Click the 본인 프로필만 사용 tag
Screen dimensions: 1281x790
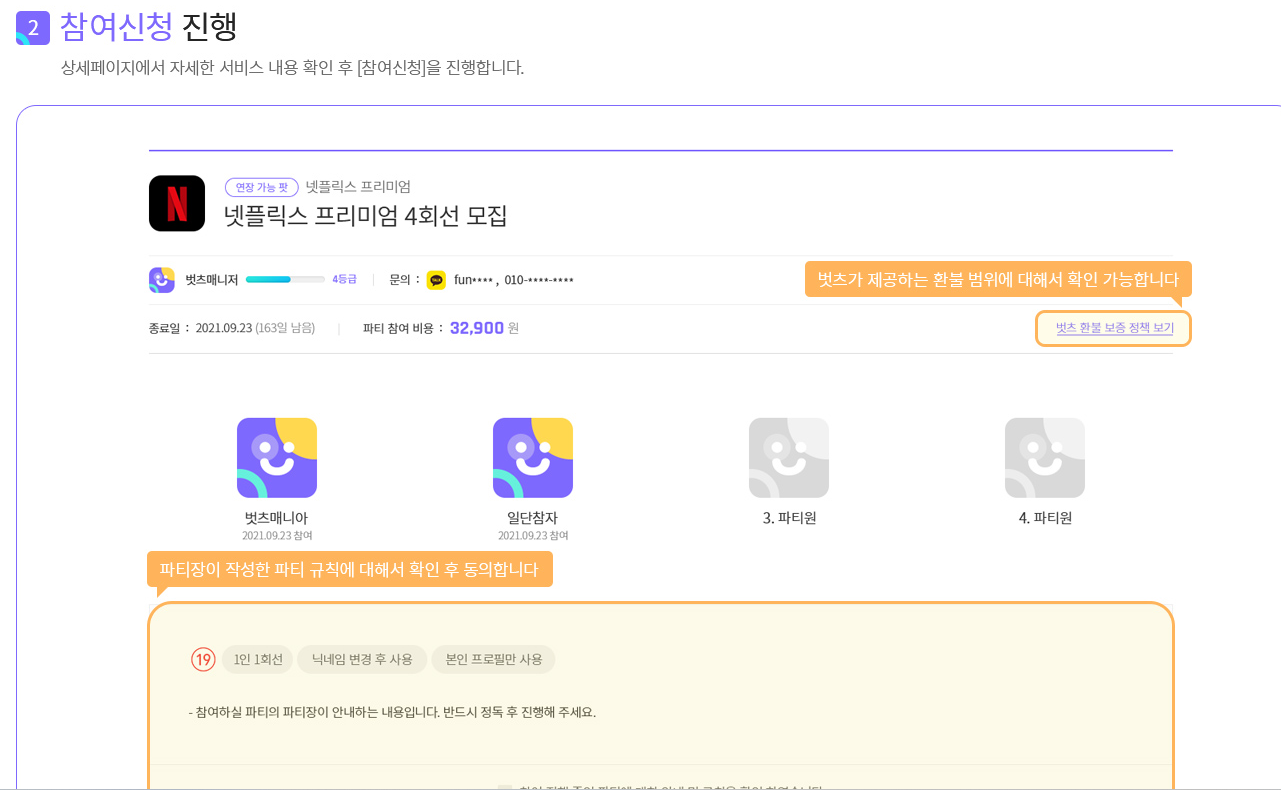point(494,659)
